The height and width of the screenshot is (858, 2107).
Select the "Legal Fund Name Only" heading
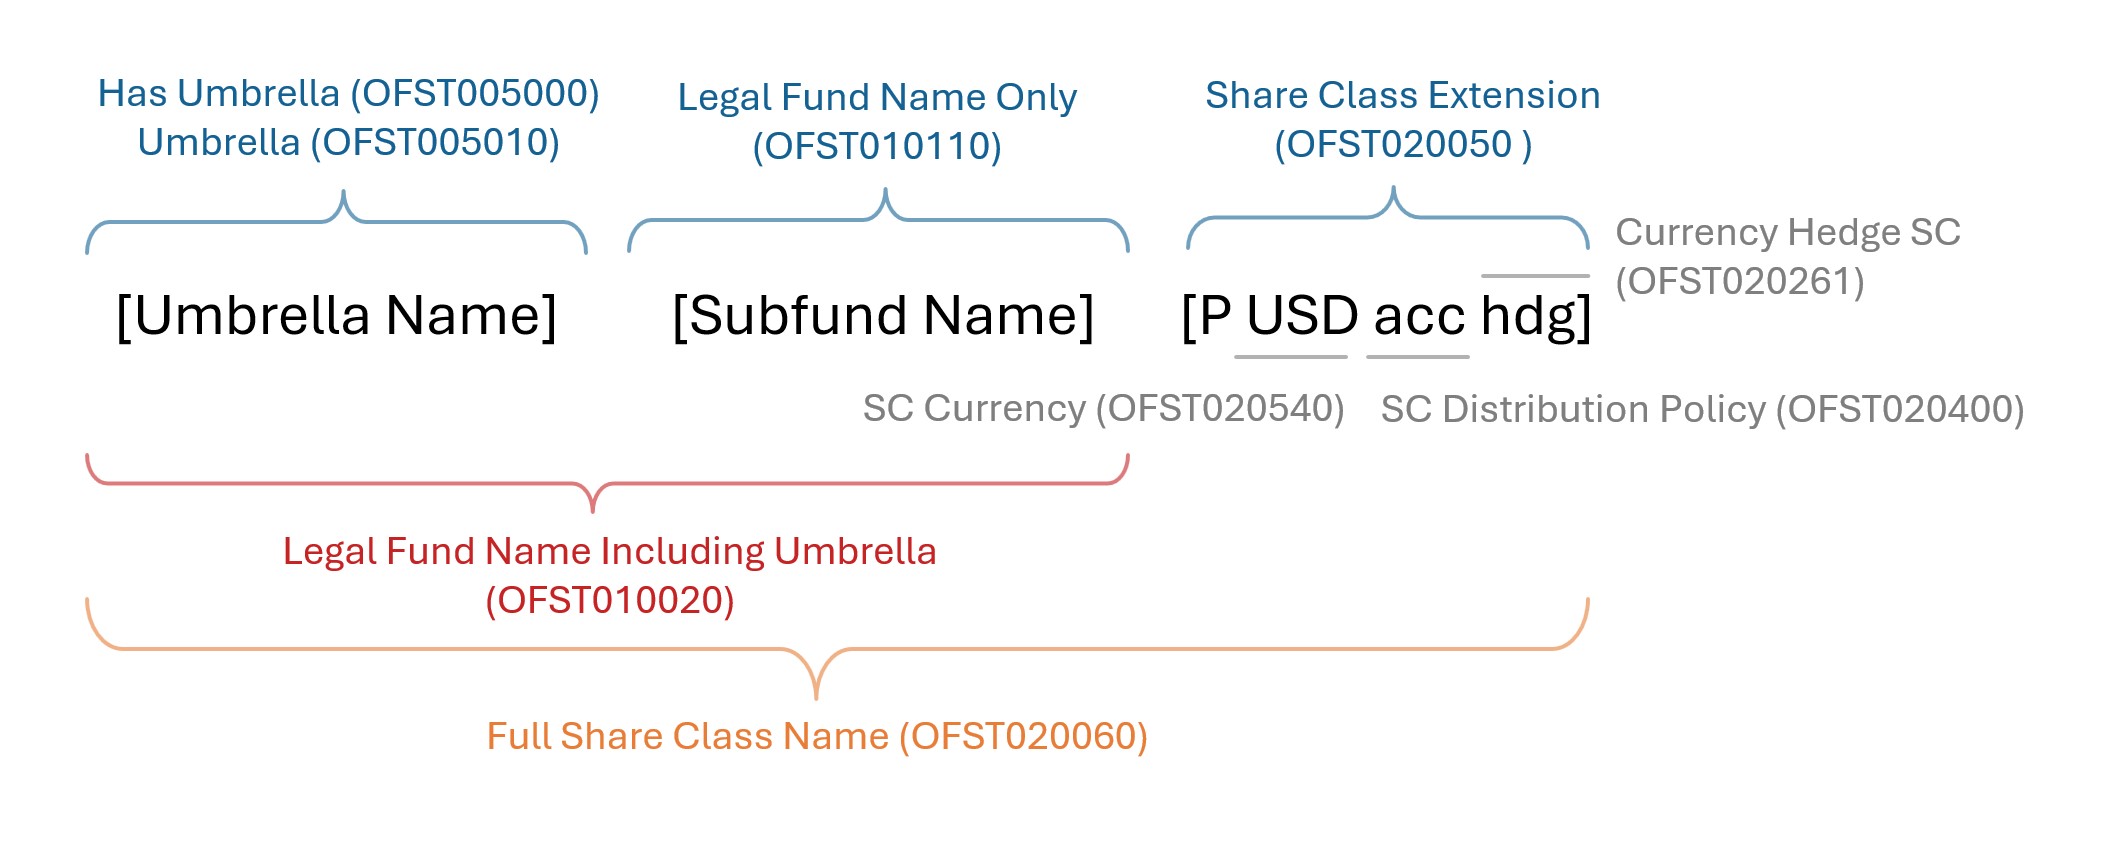point(877,98)
